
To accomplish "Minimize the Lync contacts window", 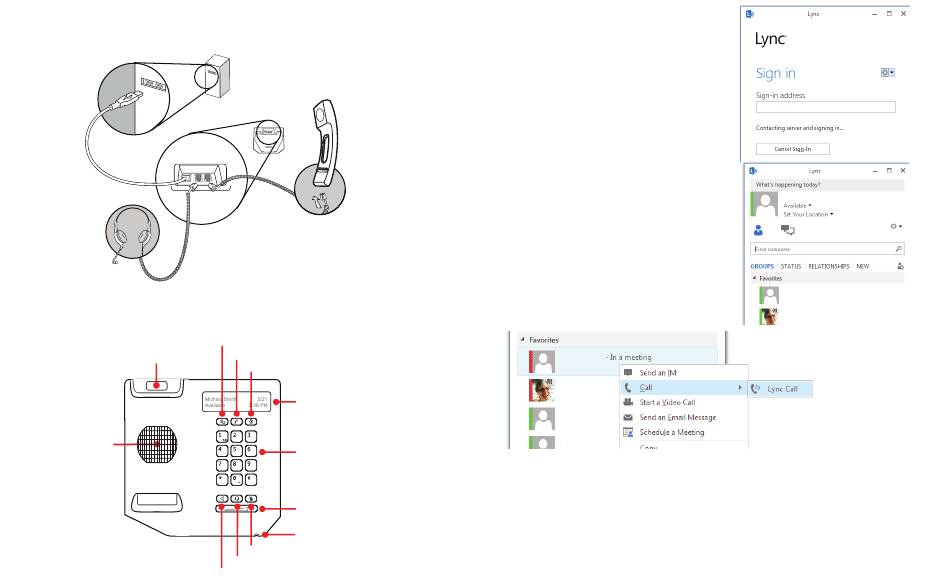I will coord(875,171).
